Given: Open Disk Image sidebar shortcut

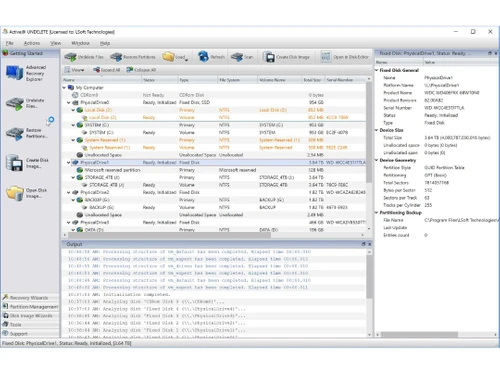Looking at the screenshot, I should click(x=27, y=193).
